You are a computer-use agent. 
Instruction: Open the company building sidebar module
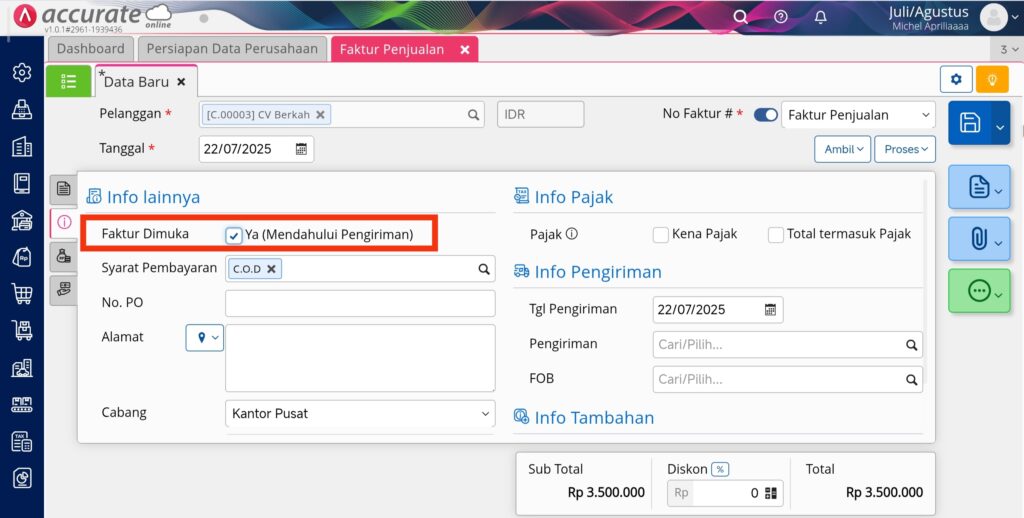click(x=22, y=147)
